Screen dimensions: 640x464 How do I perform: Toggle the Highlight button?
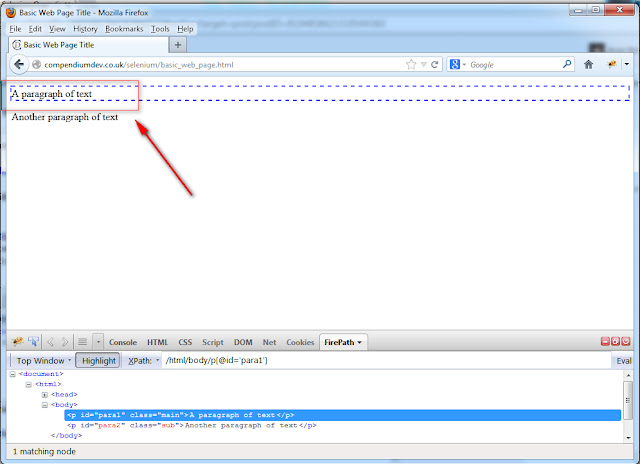coord(98,361)
